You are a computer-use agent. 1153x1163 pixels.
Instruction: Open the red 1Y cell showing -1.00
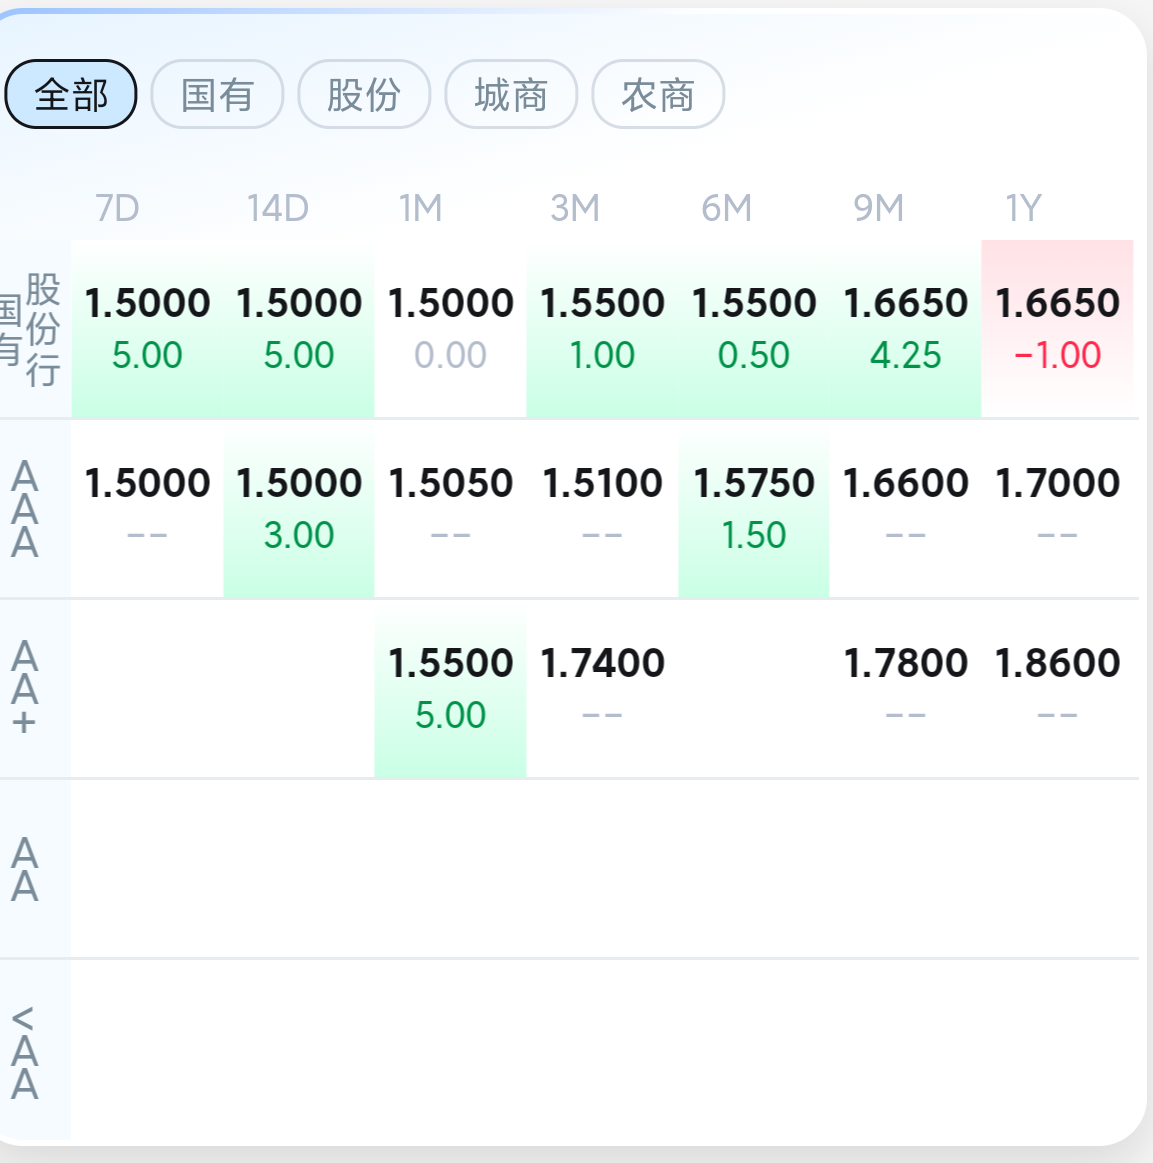[1057, 329]
